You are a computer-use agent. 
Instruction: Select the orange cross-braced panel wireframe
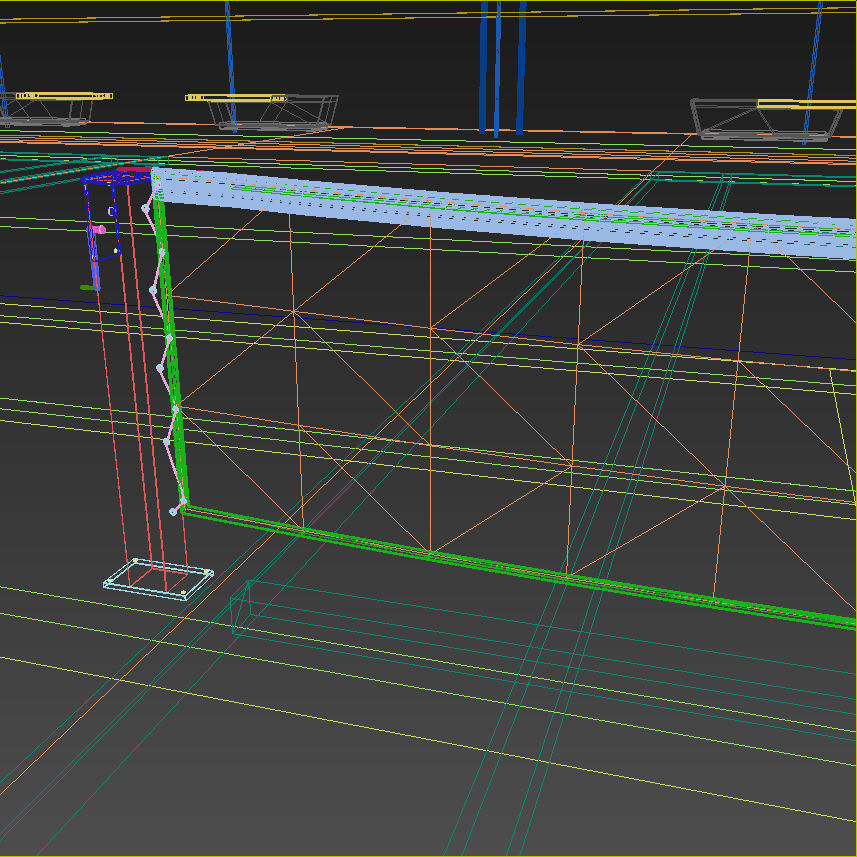click(x=514, y=404)
